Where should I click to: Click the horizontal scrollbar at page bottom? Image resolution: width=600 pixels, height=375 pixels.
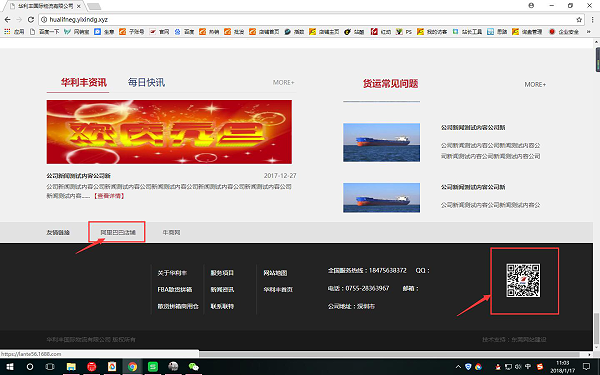point(394,354)
